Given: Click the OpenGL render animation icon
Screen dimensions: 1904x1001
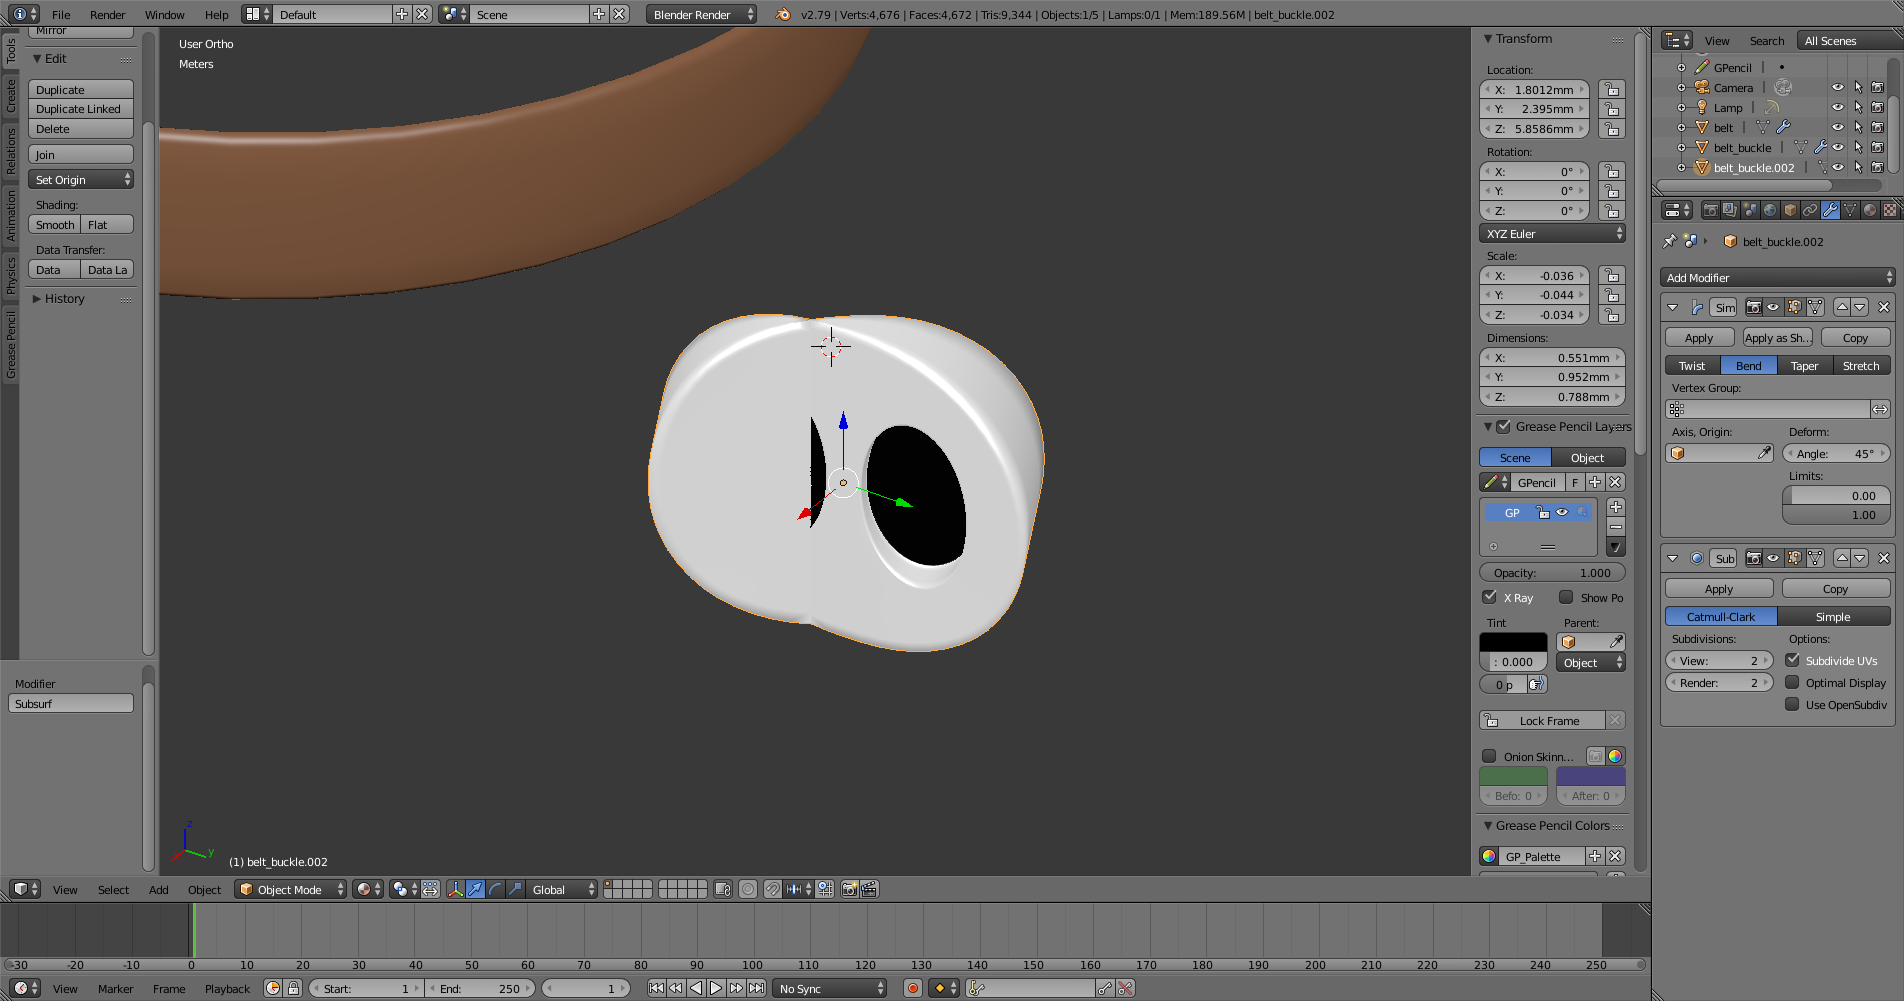Looking at the screenshot, I should tap(870, 889).
